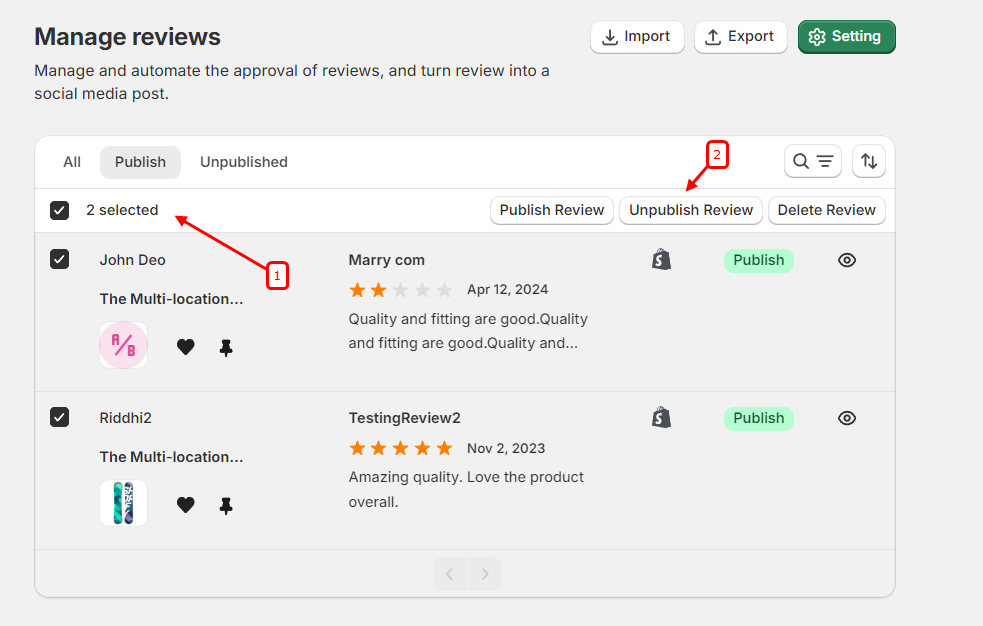Open the search and filter icon button
This screenshot has width=983, height=626.
click(812, 161)
